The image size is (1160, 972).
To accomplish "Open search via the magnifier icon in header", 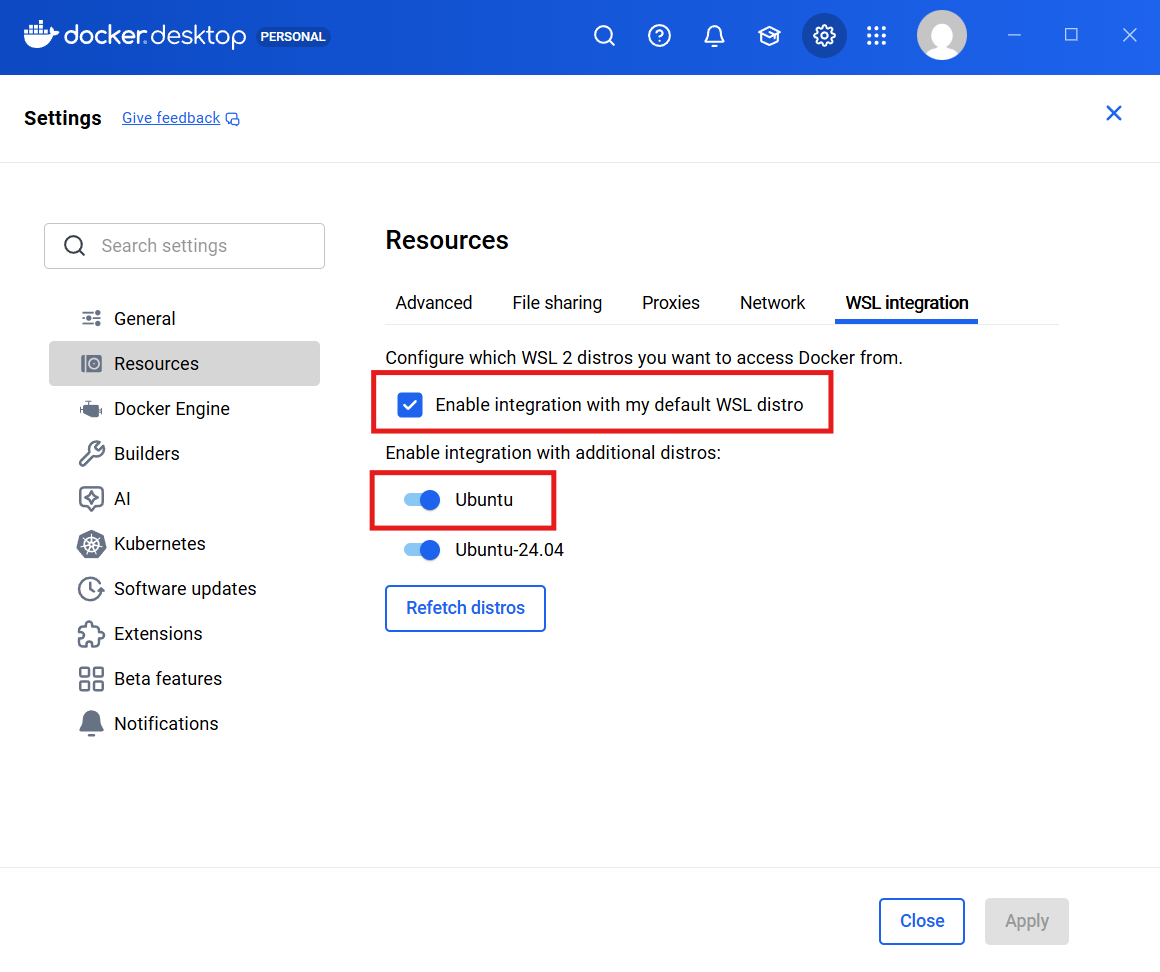I will (x=604, y=36).
